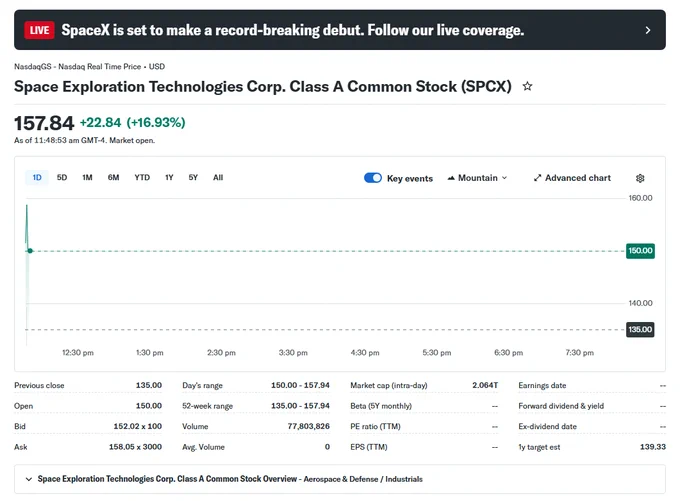Click the banner's right arrow chevron
680x501 pixels.
point(647,30)
